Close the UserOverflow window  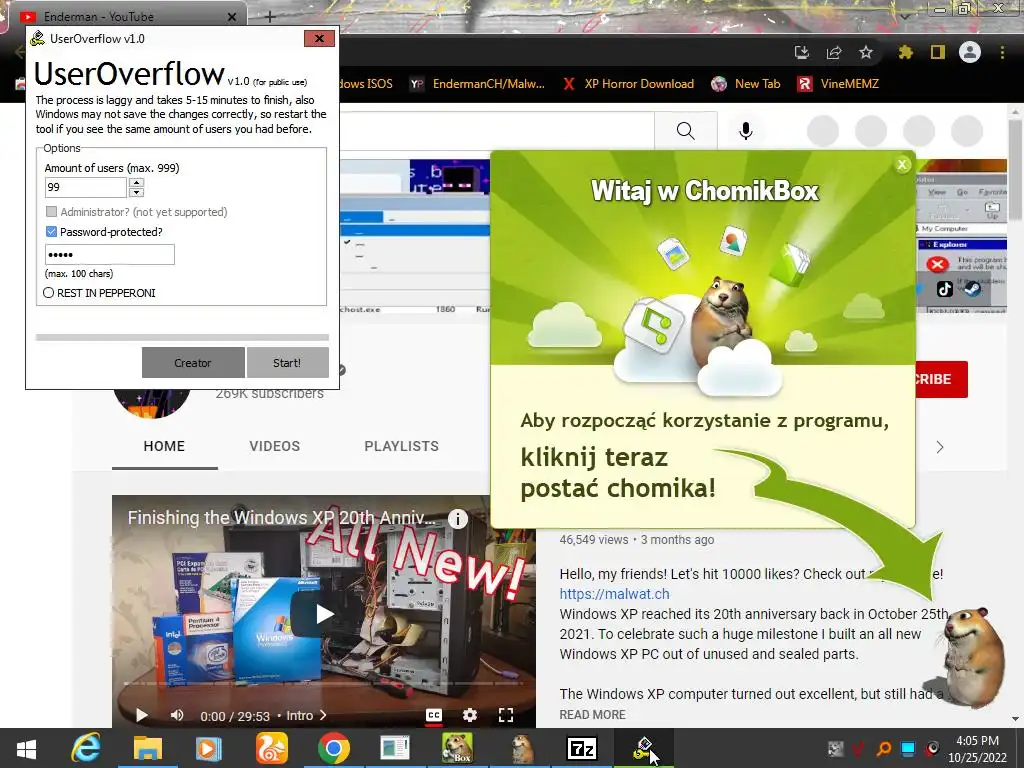319,39
